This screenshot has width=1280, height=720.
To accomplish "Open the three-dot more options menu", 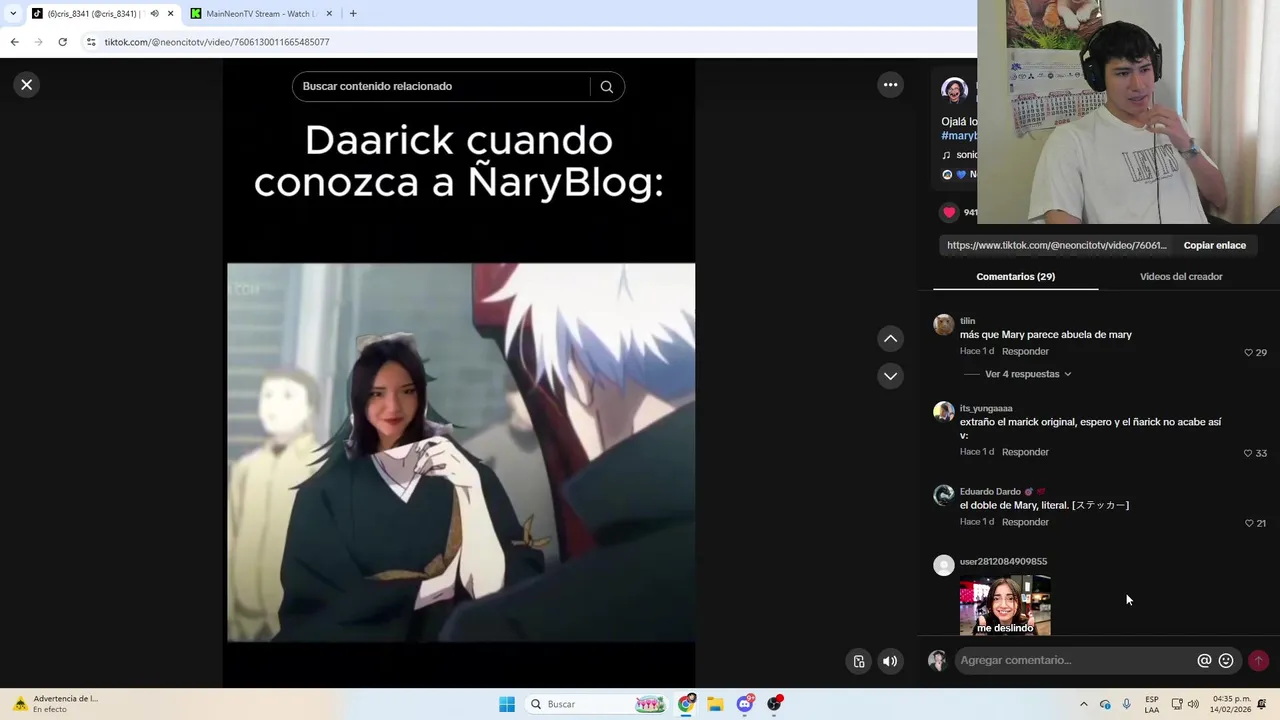I will 890,85.
